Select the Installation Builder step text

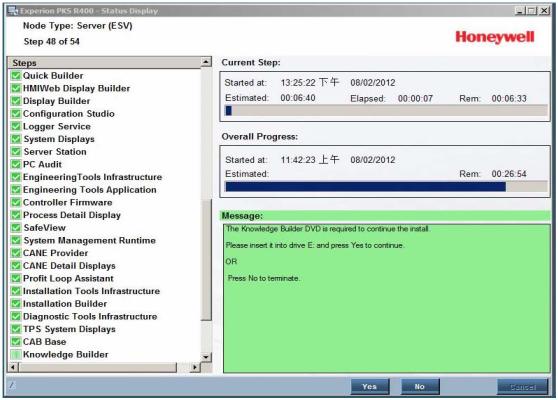[65, 304]
